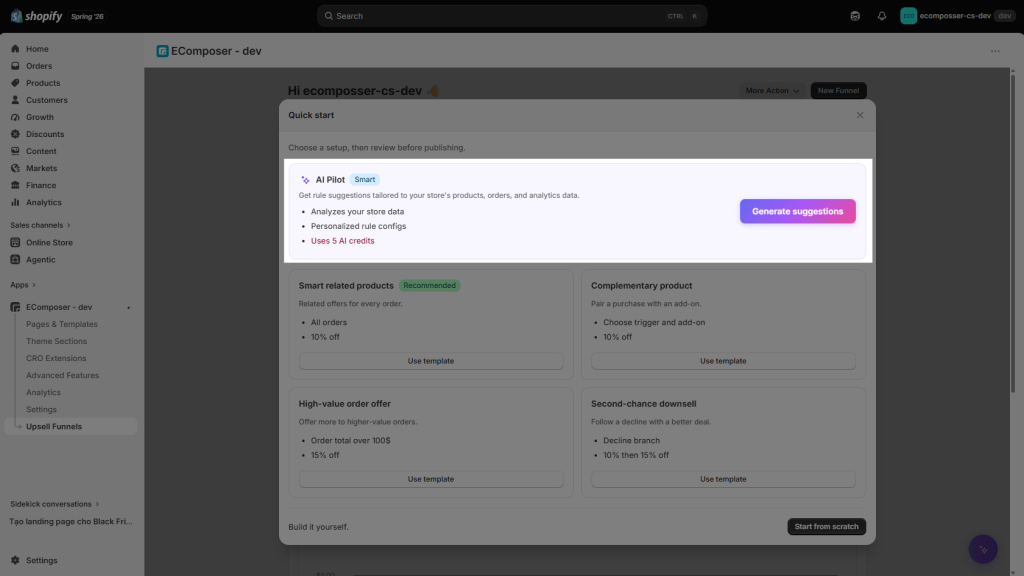Click the Spring '26 edition badge
The image size is (1024, 576).
(87, 16)
